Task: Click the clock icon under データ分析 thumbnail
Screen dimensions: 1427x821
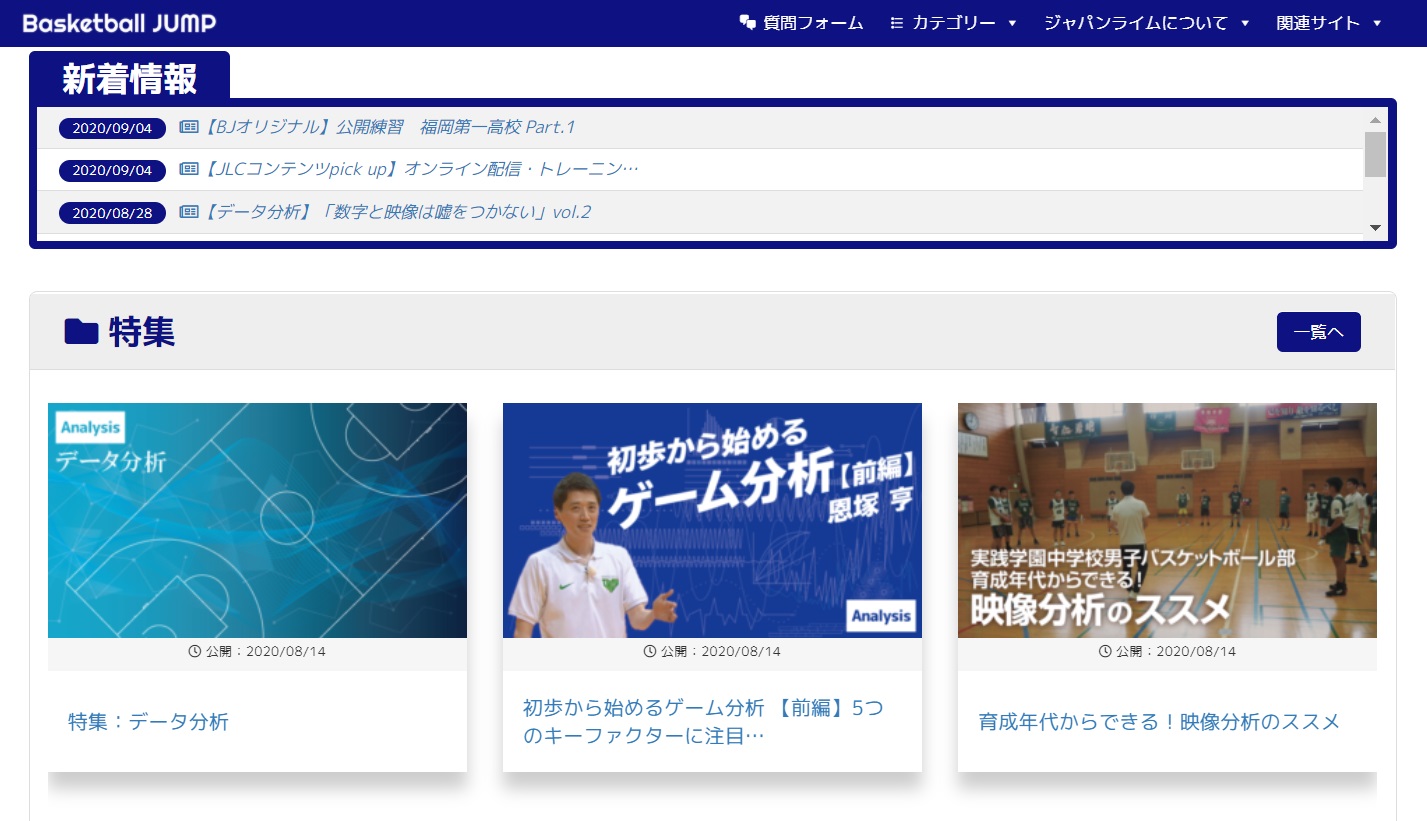Action: click(x=195, y=651)
